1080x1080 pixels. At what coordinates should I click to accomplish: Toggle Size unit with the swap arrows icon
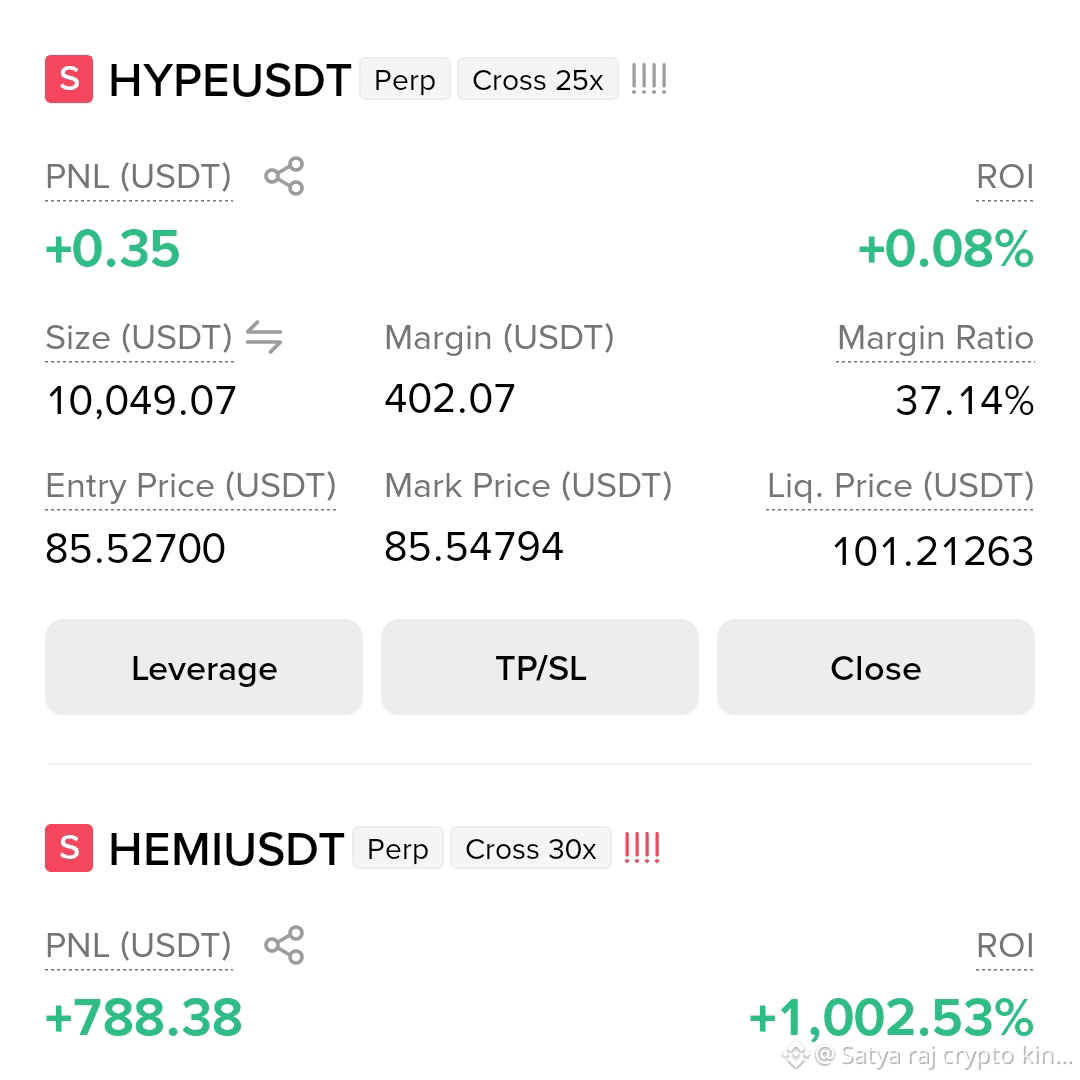click(264, 337)
